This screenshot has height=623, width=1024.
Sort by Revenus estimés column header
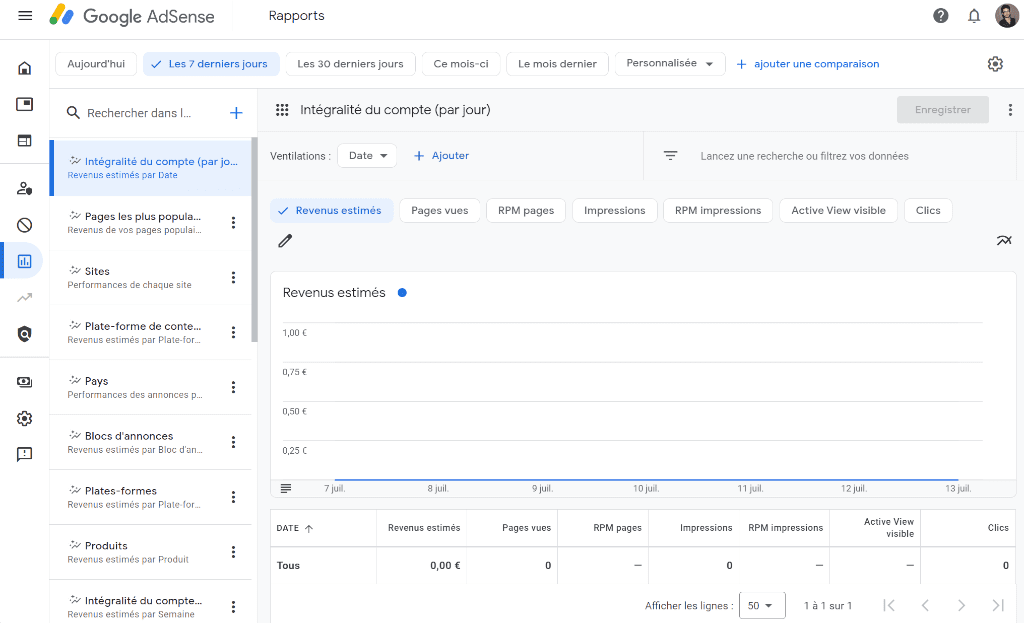424,528
